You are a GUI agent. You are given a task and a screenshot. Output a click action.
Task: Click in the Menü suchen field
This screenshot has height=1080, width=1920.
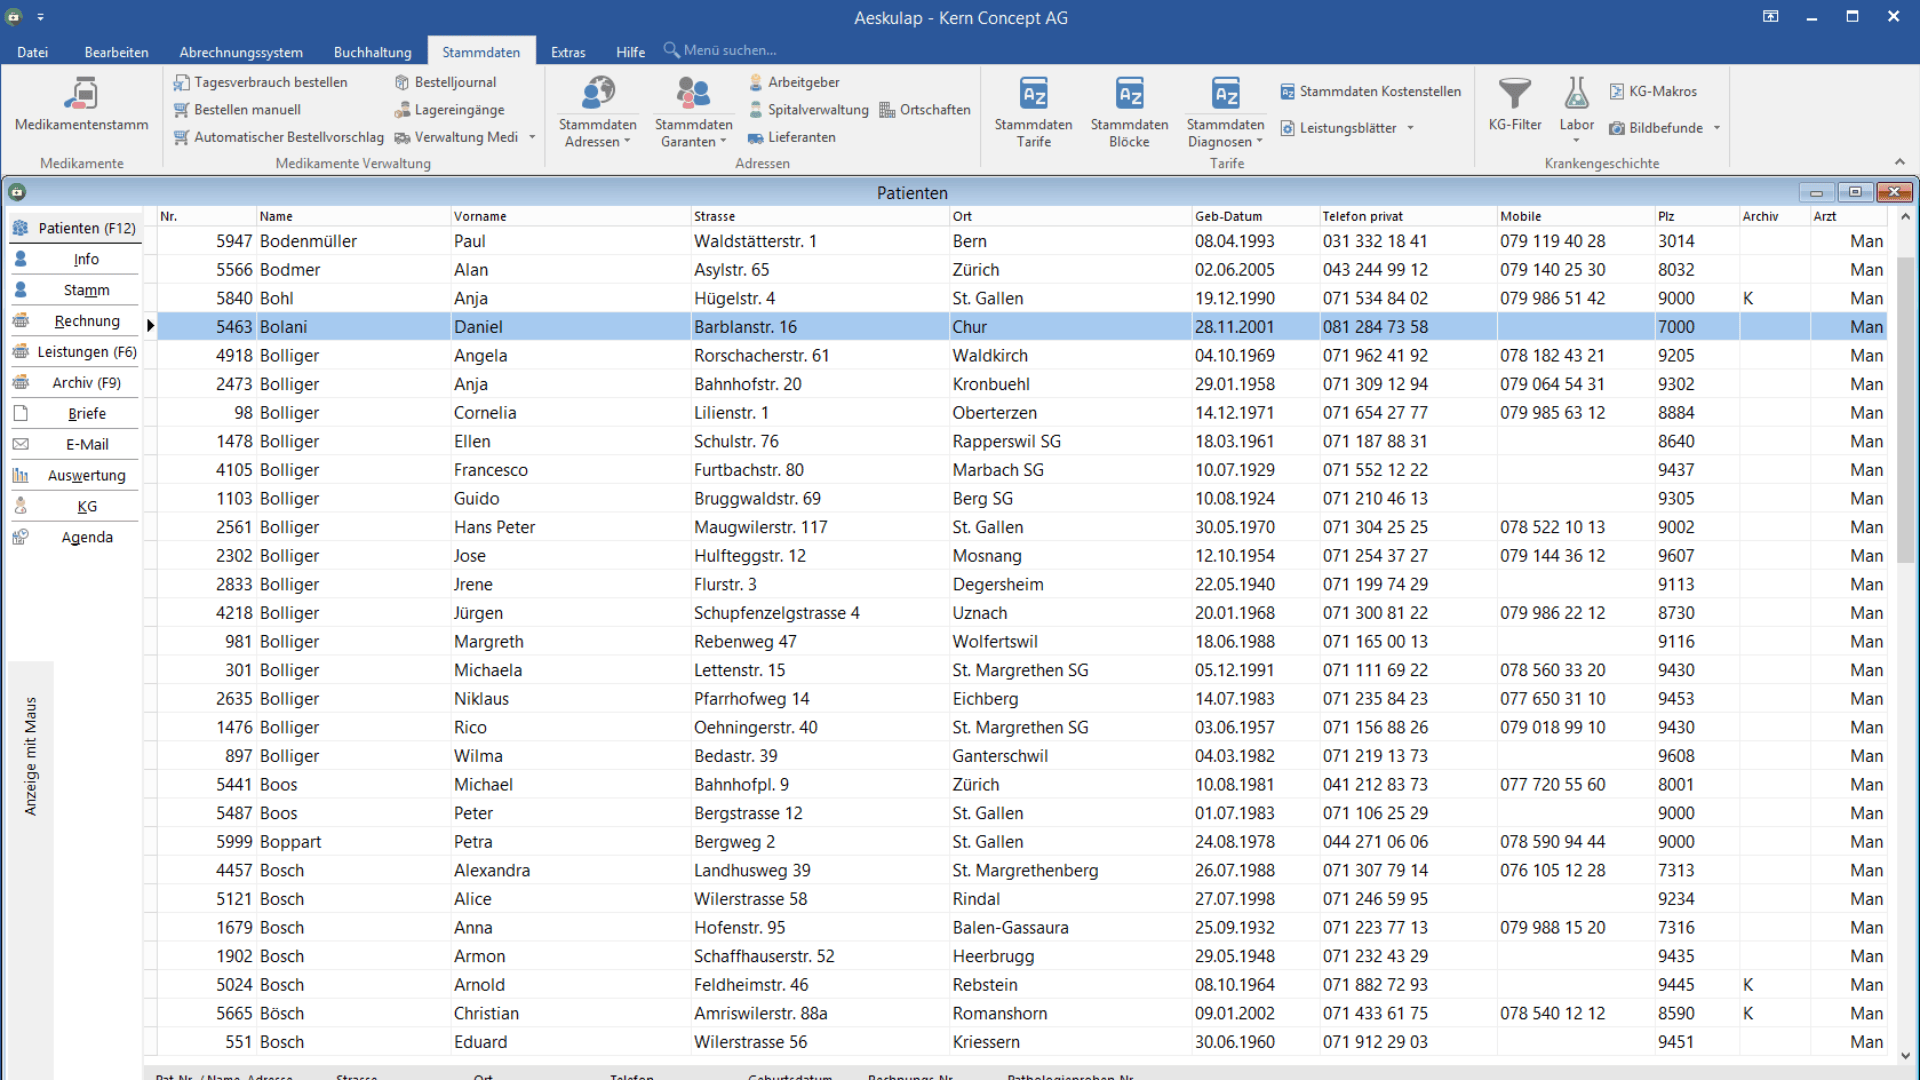(x=730, y=50)
